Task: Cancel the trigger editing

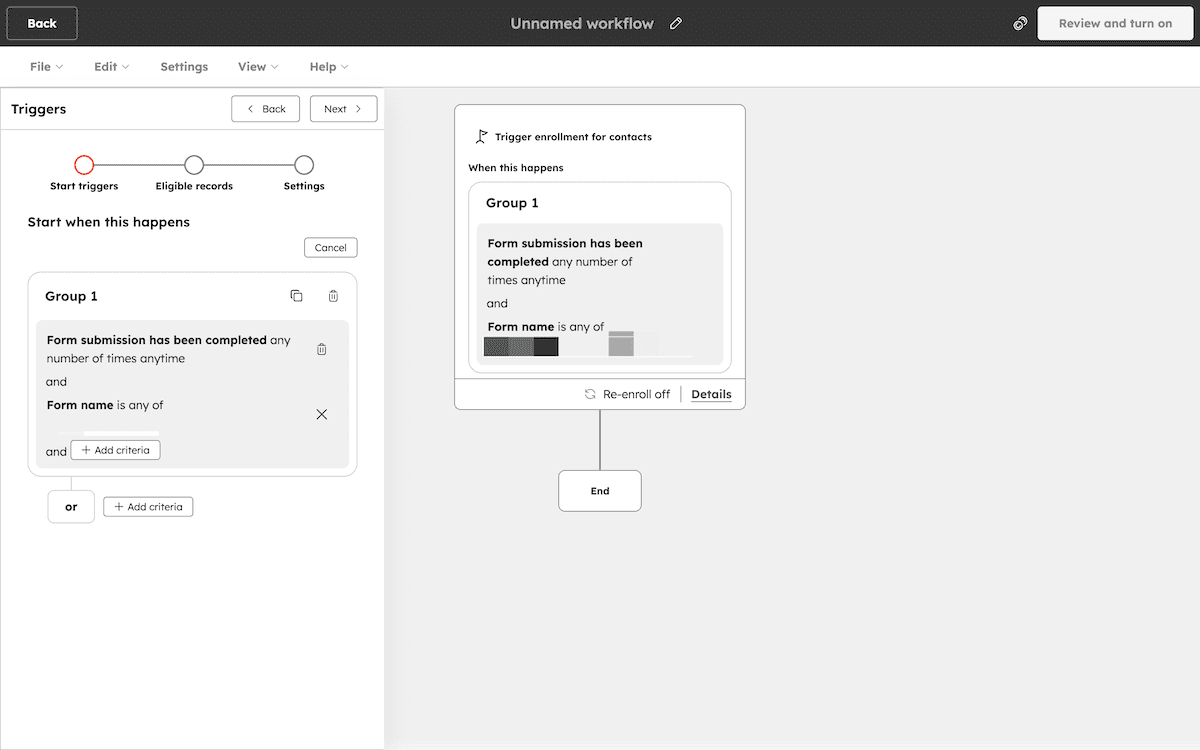Action: click(x=330, y=247)
